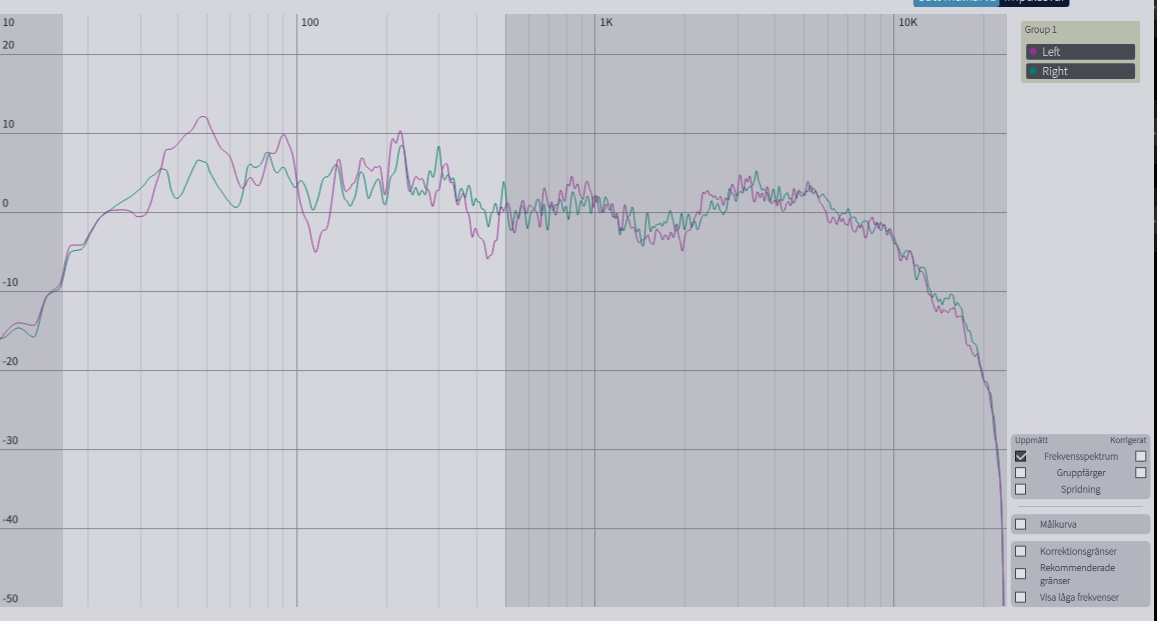Image resolution: width=1157 pixels, height=621 pixels.
Task: Click the -10 level axis label
Action: 10,282
